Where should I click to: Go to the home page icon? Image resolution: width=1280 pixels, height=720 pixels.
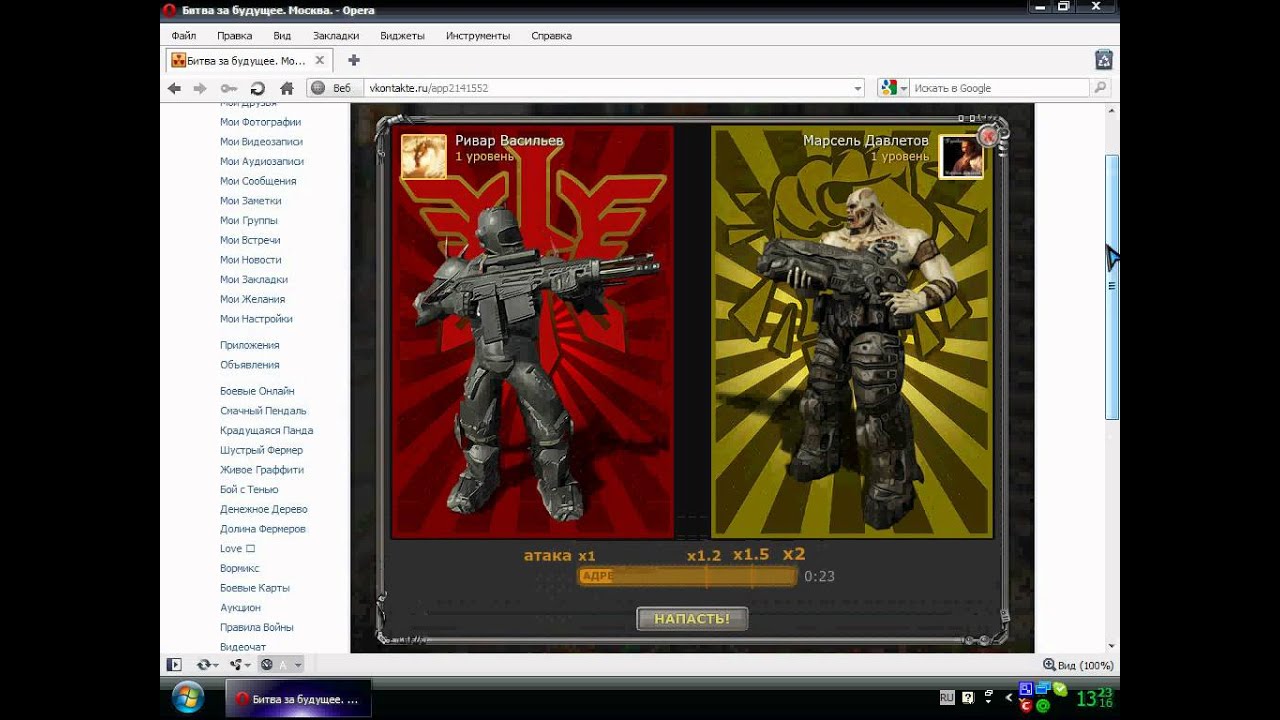point(286,88)
